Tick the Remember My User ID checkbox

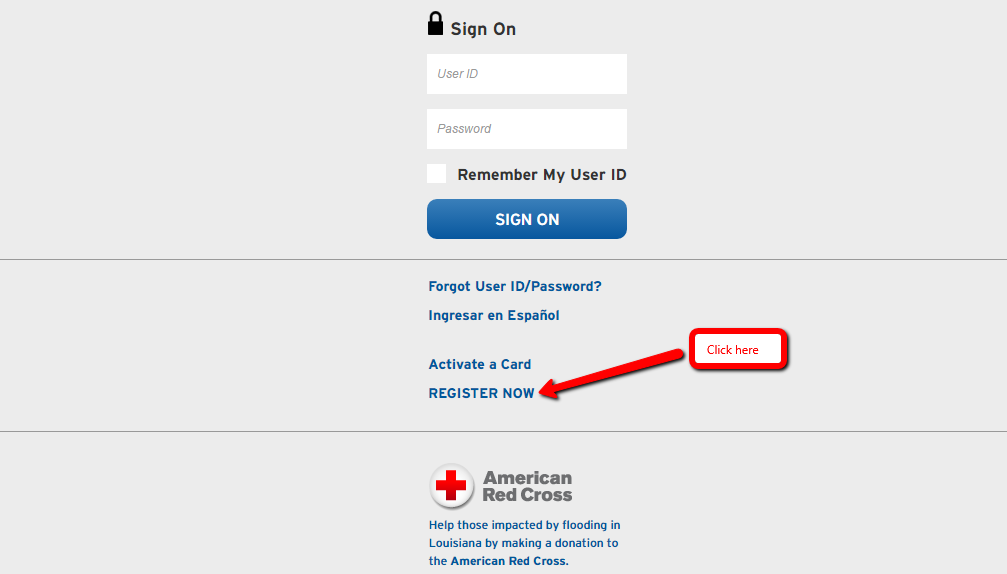tap(437, 174)
